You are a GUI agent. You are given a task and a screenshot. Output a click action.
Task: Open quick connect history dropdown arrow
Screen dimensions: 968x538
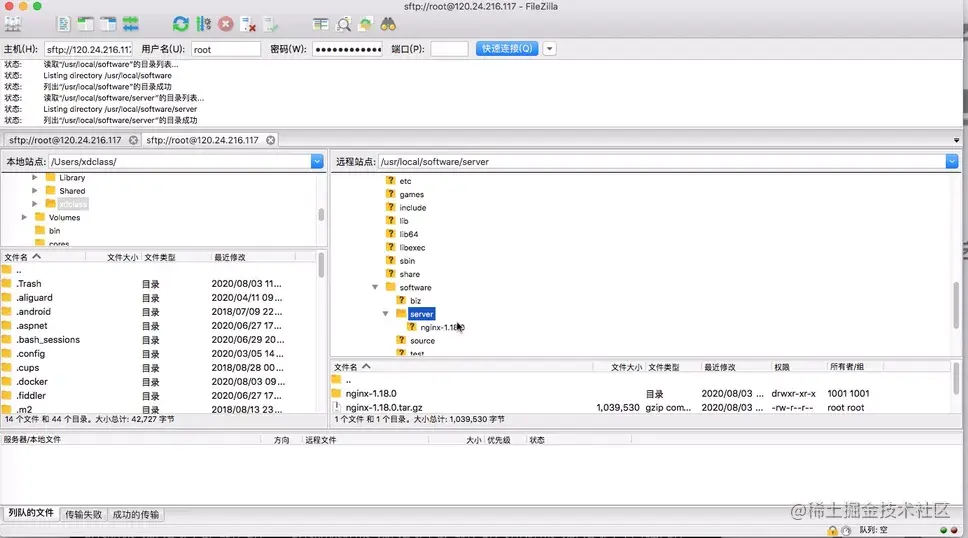pos(549,48)
